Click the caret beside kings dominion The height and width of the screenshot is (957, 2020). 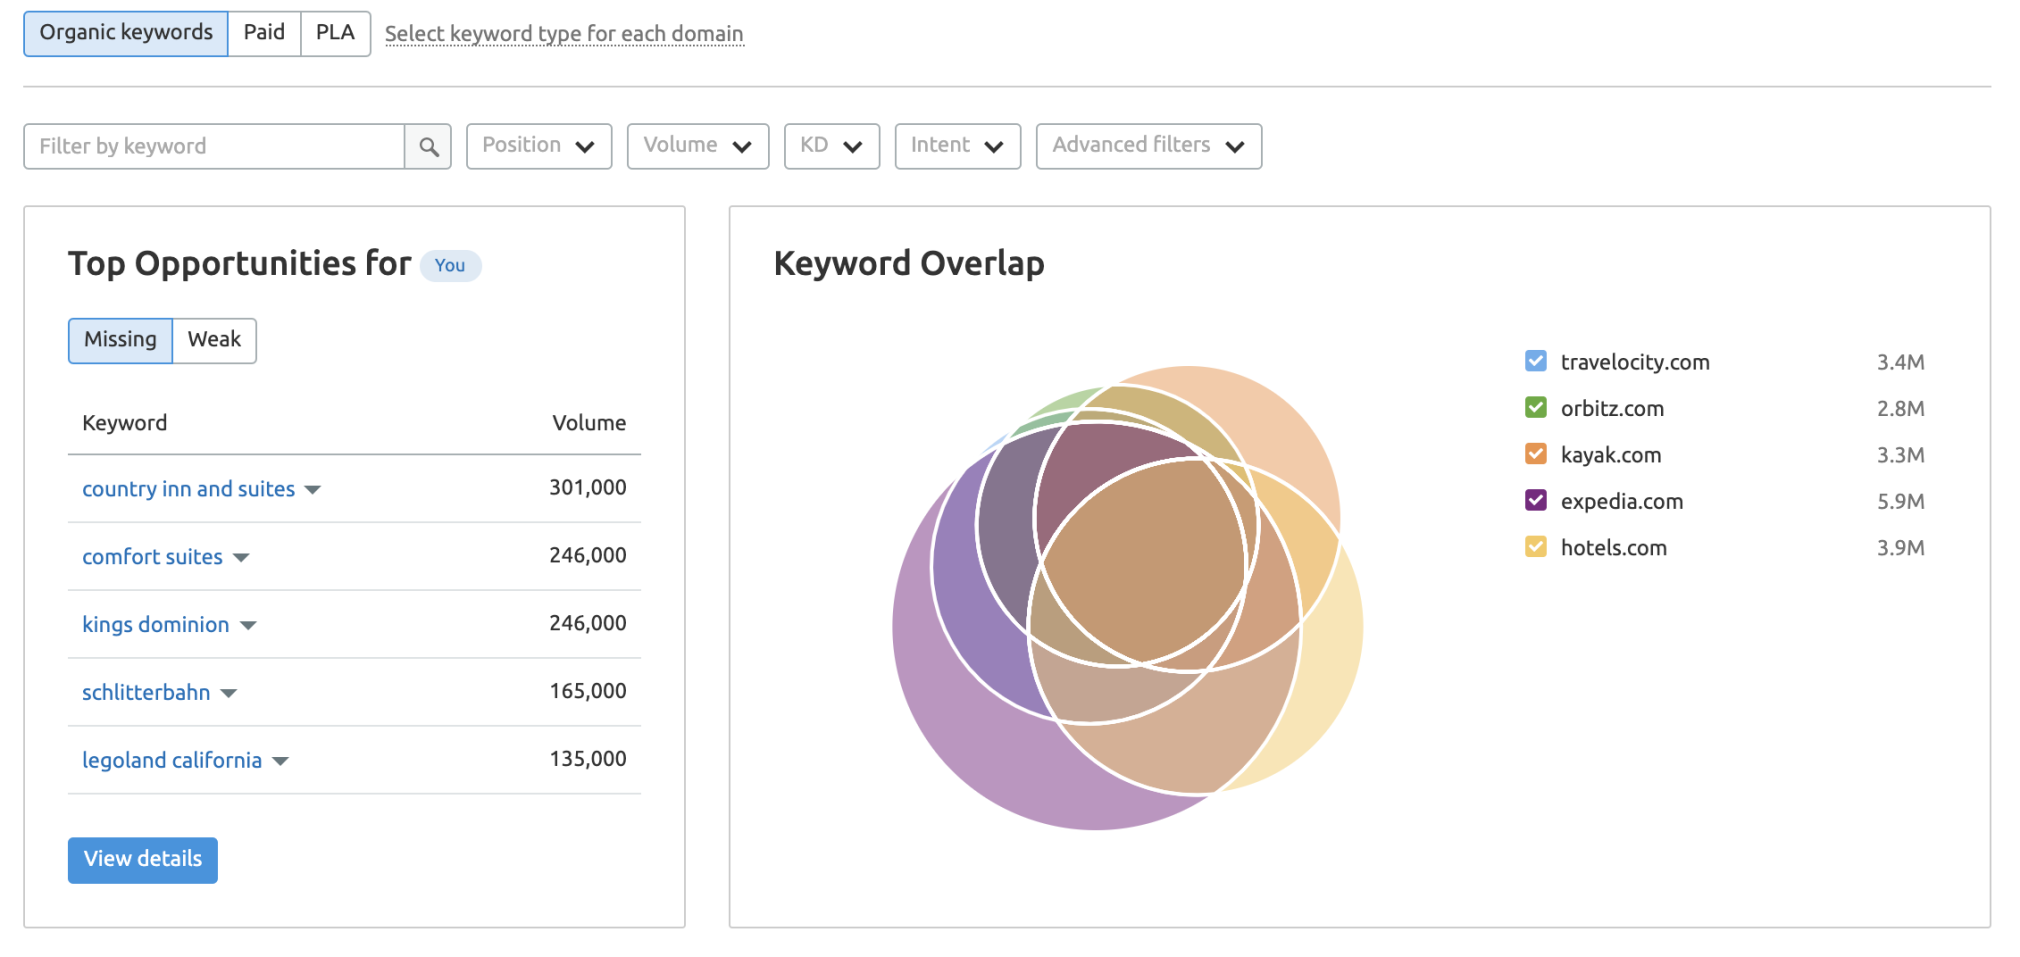click(x=249, y=626)
